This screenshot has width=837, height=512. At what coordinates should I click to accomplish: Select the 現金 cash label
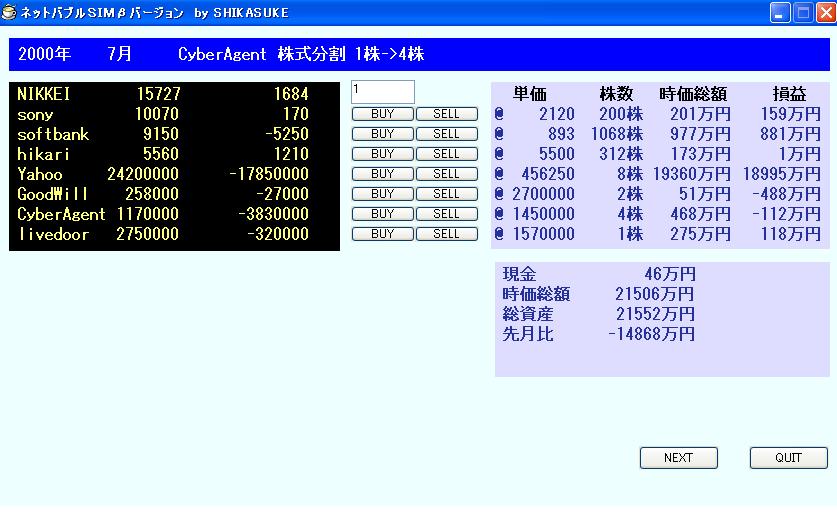click(519, 274)
